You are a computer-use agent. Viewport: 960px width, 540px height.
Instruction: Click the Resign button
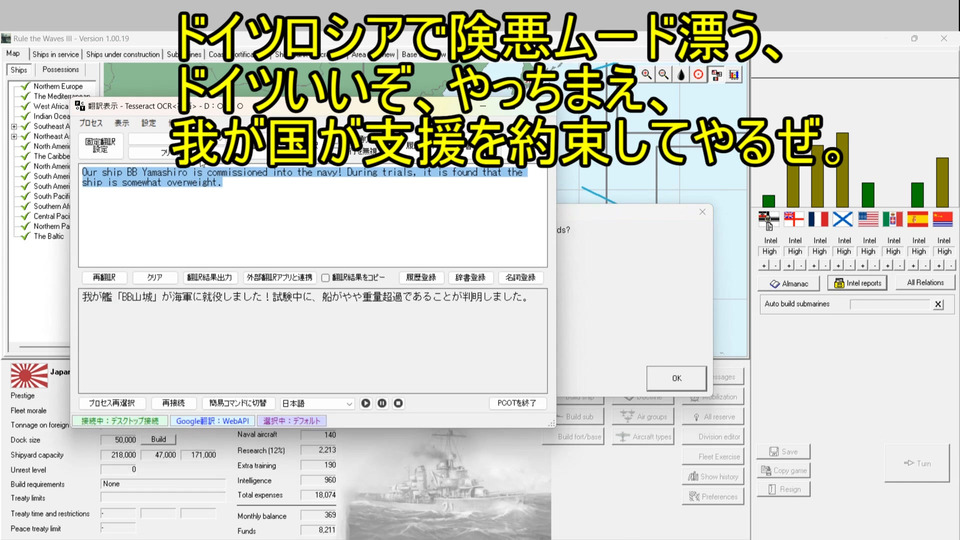click(x=783, y=489)
